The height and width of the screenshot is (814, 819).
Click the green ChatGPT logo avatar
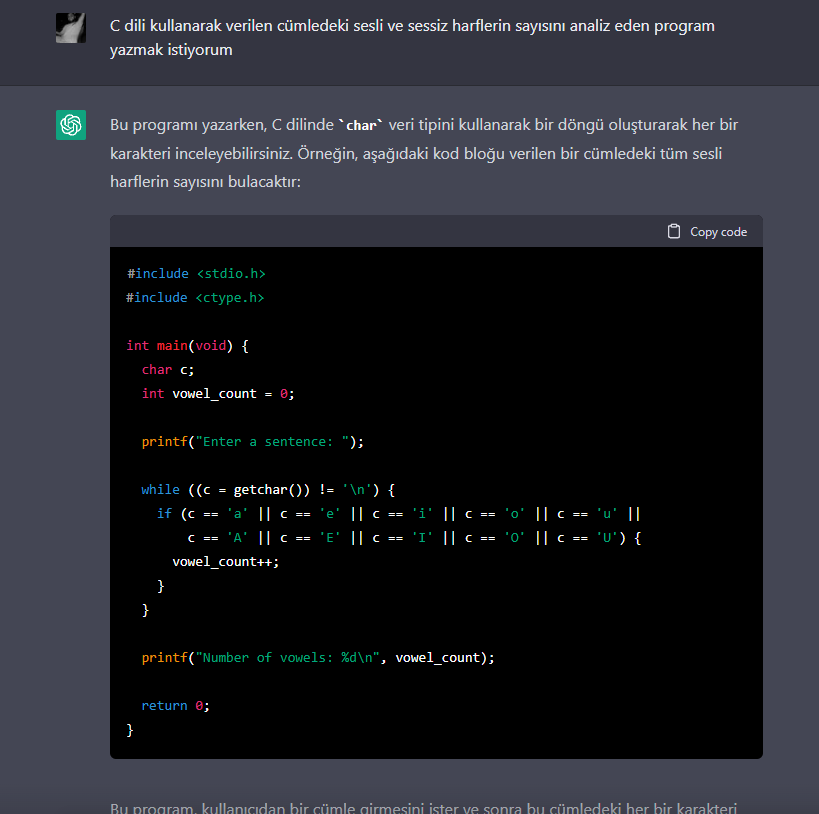(71, 125)
